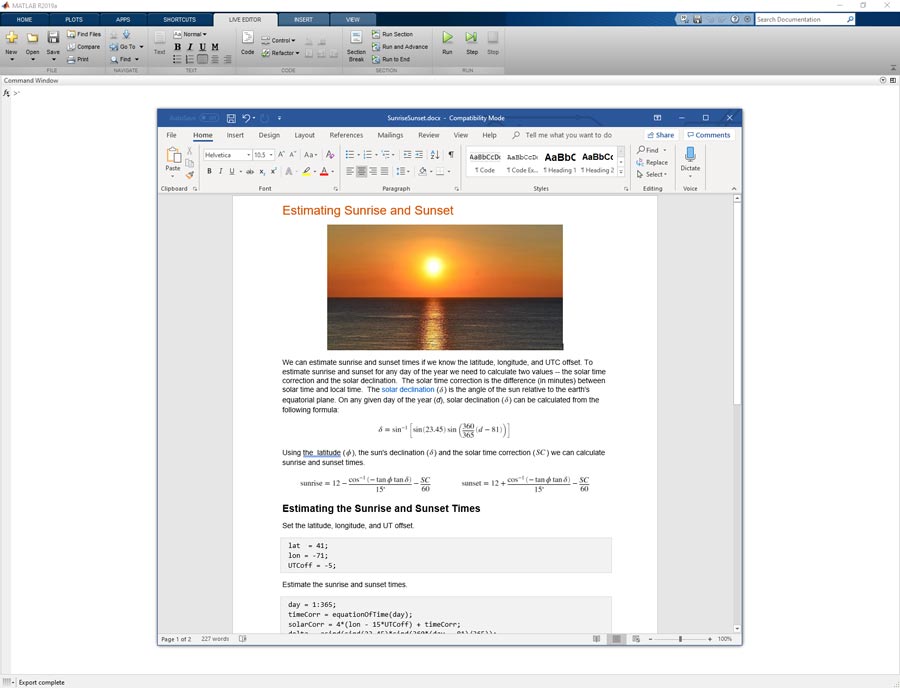Click the Format Painter icon
This screenshot has height=688, width=900.
point(190,173)
